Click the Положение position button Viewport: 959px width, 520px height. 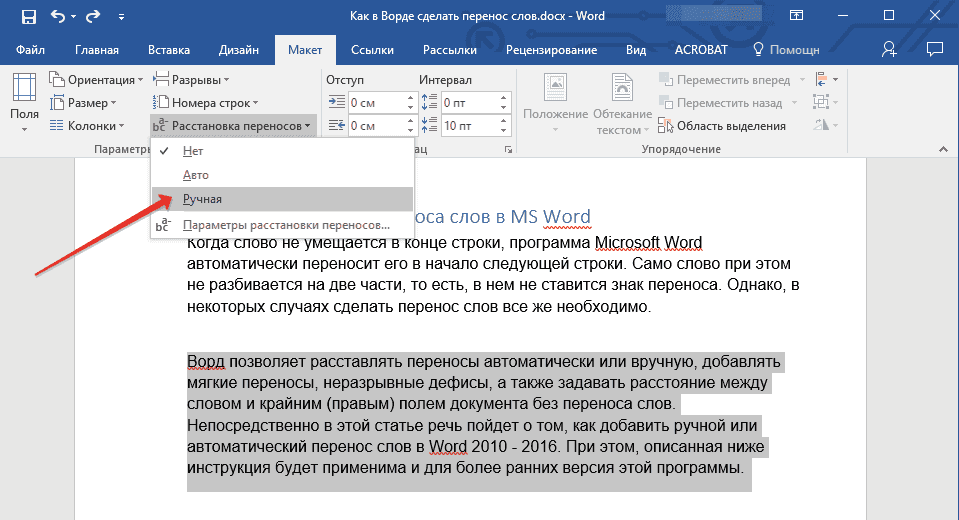pos(555,102)
